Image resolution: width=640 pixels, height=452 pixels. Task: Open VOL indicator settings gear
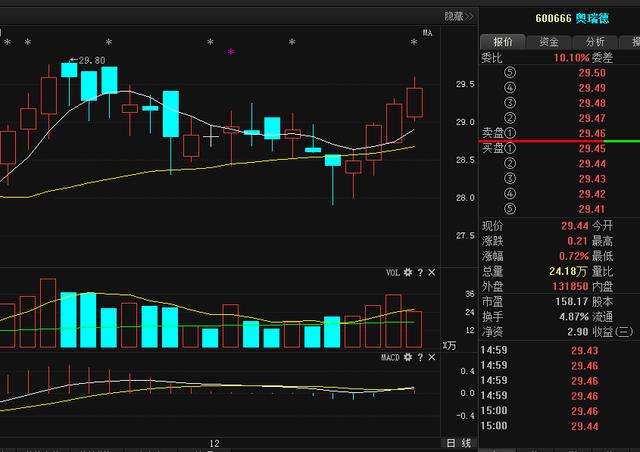[x=407, y=272]
